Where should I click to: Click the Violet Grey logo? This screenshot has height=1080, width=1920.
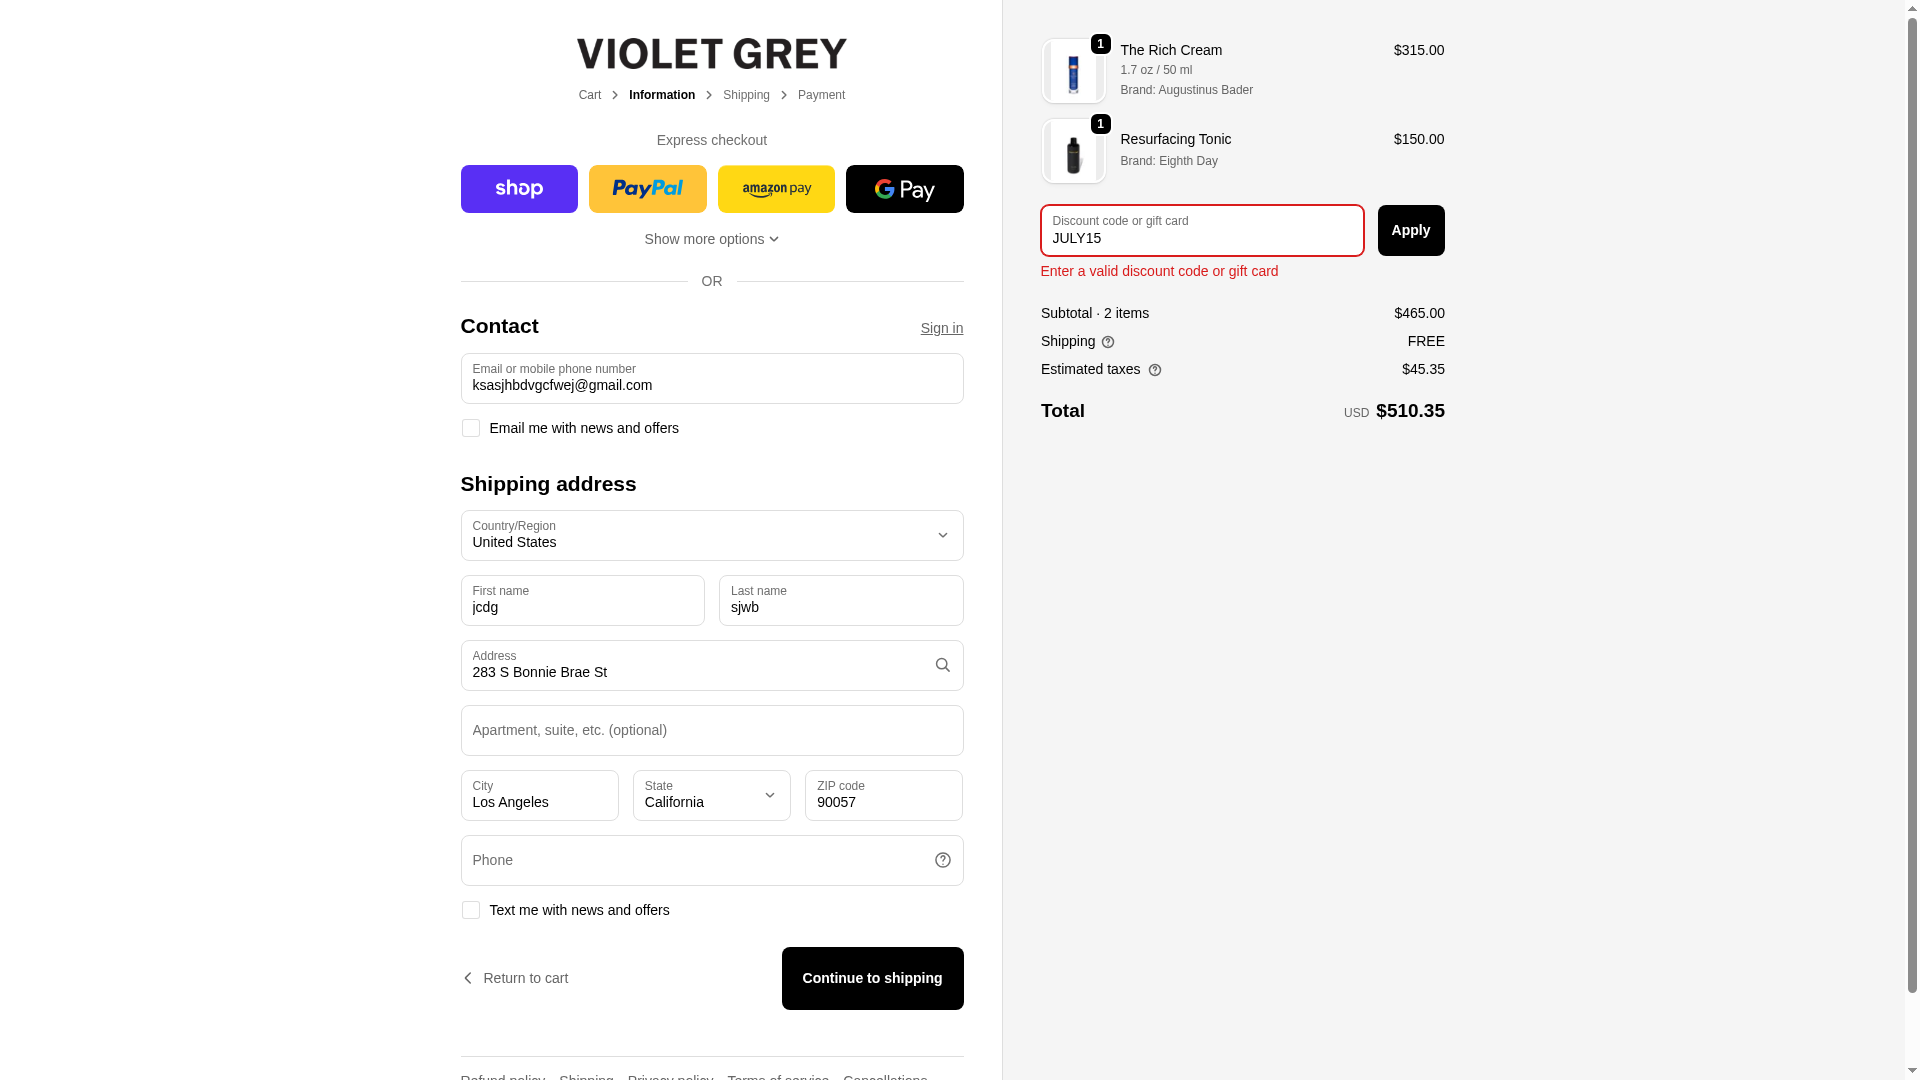[712, 54]
